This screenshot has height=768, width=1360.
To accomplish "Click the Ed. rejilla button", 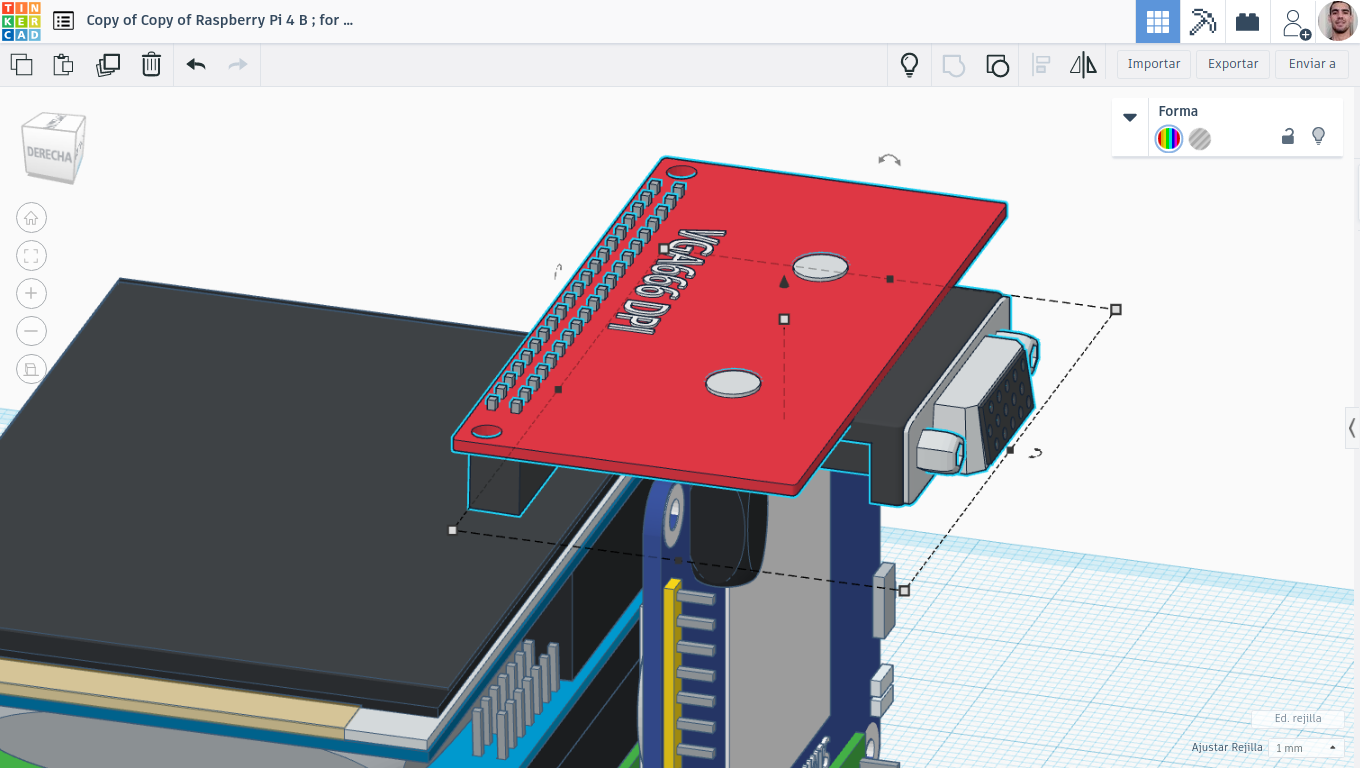I will (x=1298, y=718).
